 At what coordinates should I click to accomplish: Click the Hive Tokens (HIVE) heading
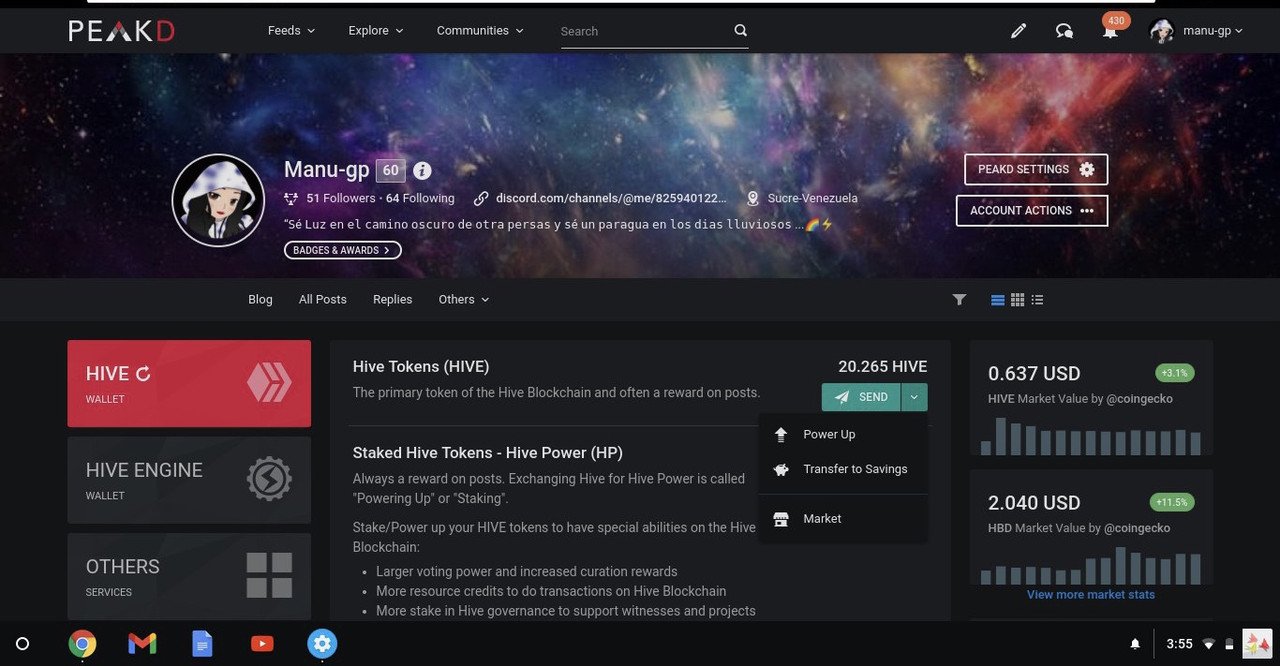point(421,367)
